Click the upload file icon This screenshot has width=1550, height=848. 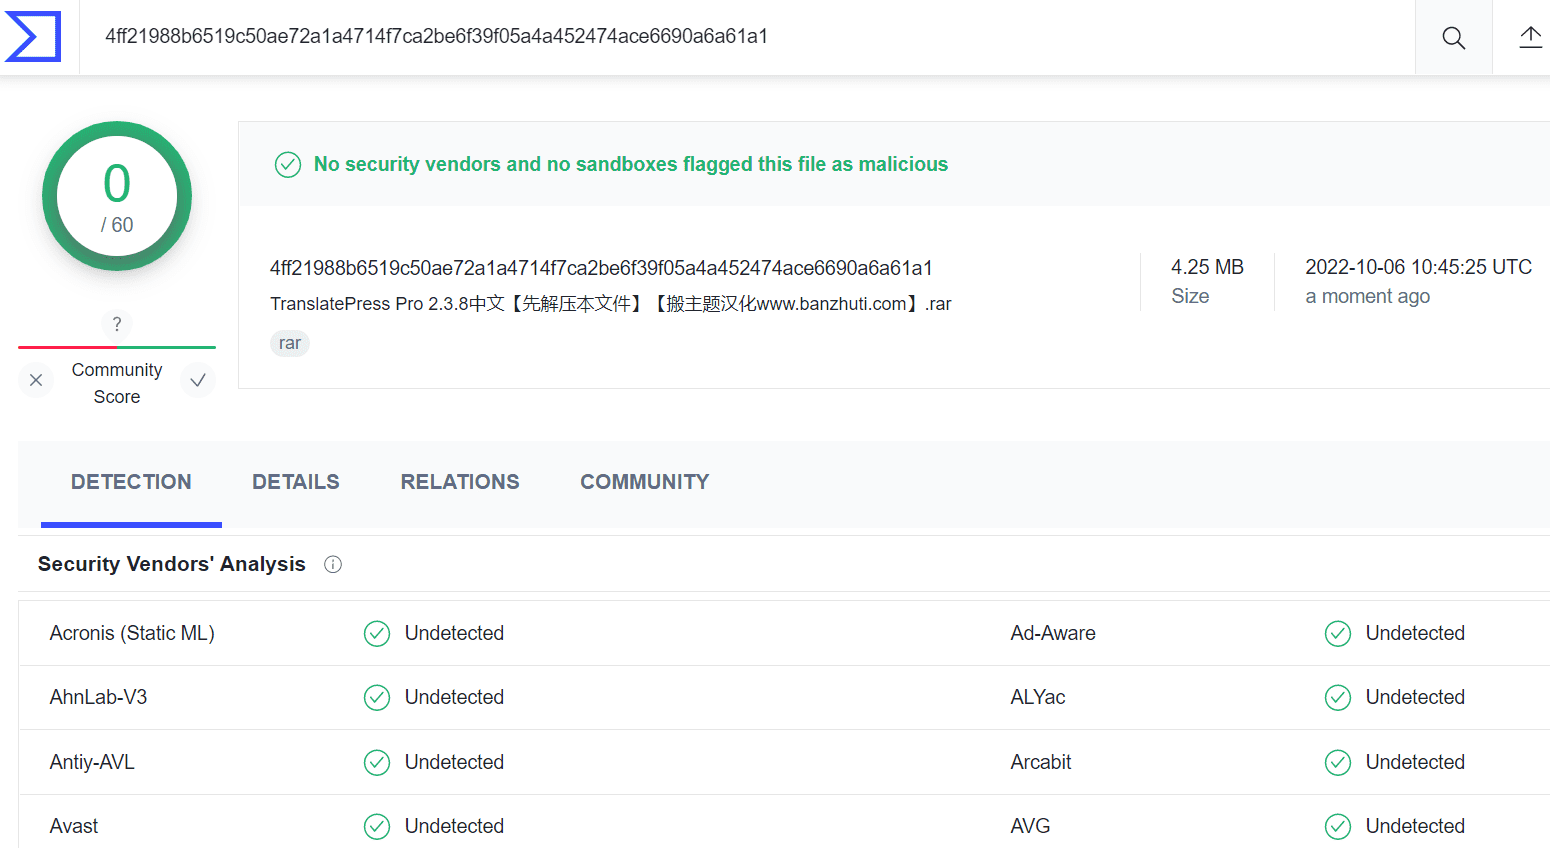(1530, 38)
